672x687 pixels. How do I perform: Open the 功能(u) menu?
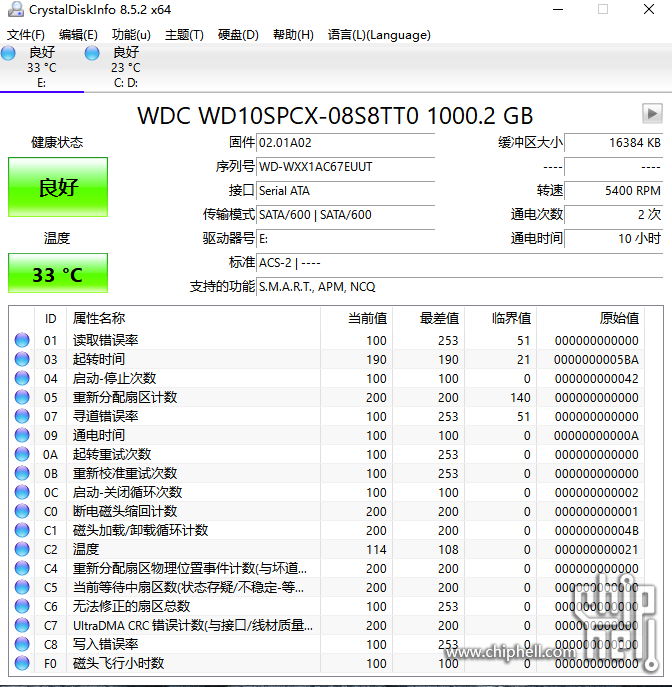[131, 35]
